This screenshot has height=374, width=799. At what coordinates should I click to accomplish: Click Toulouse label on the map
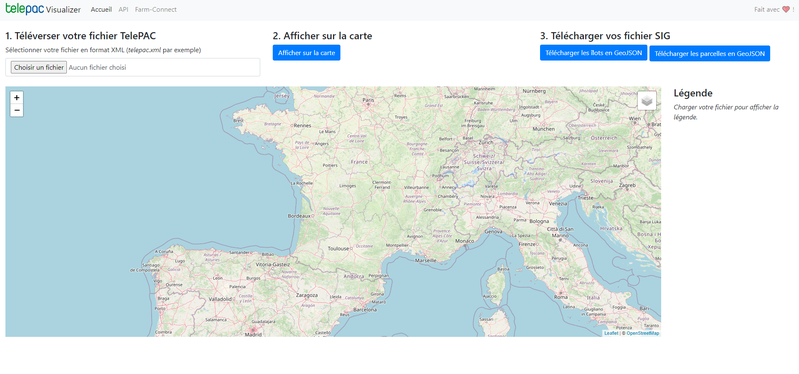[338, 249]
